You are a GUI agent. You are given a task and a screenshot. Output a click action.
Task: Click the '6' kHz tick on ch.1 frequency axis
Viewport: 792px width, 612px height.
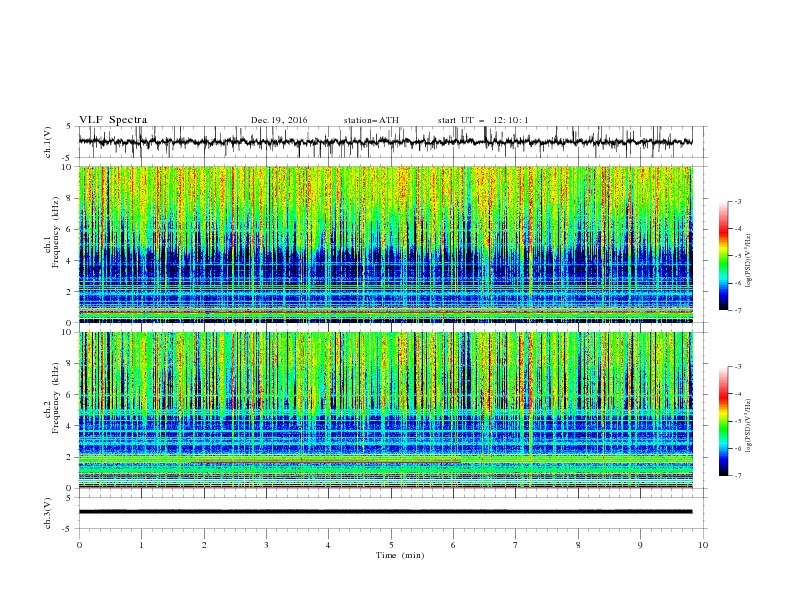(70, 230)
